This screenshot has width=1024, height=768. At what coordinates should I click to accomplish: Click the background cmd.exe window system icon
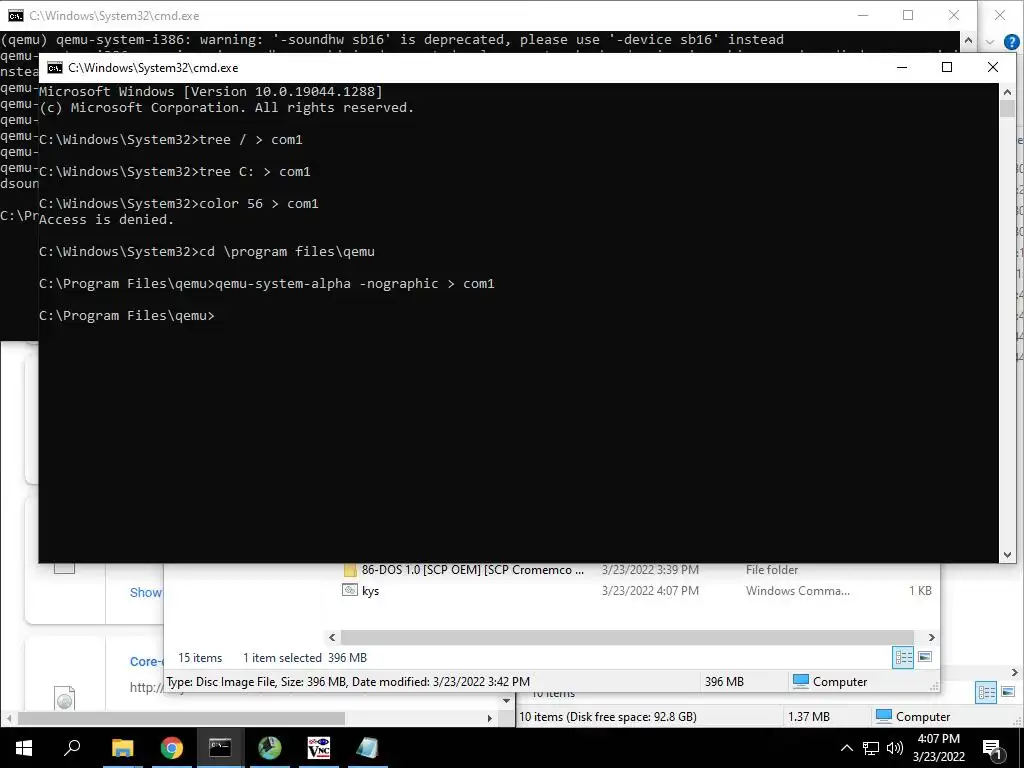tap(16, 16)
